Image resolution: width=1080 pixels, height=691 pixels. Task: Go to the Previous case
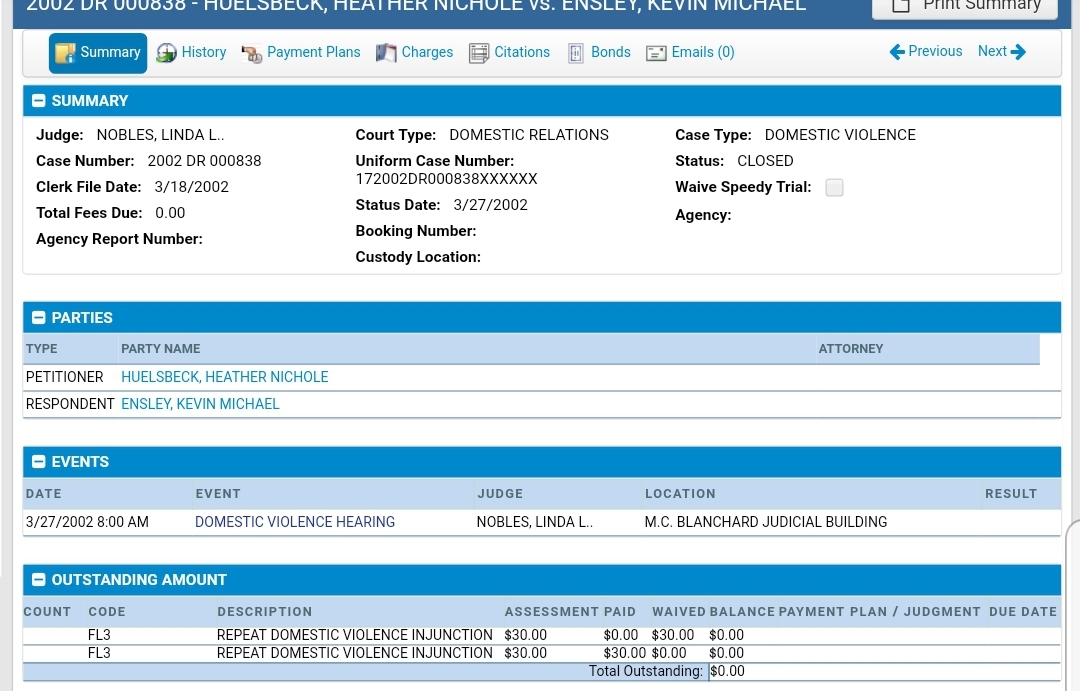(x=926, y=52)
